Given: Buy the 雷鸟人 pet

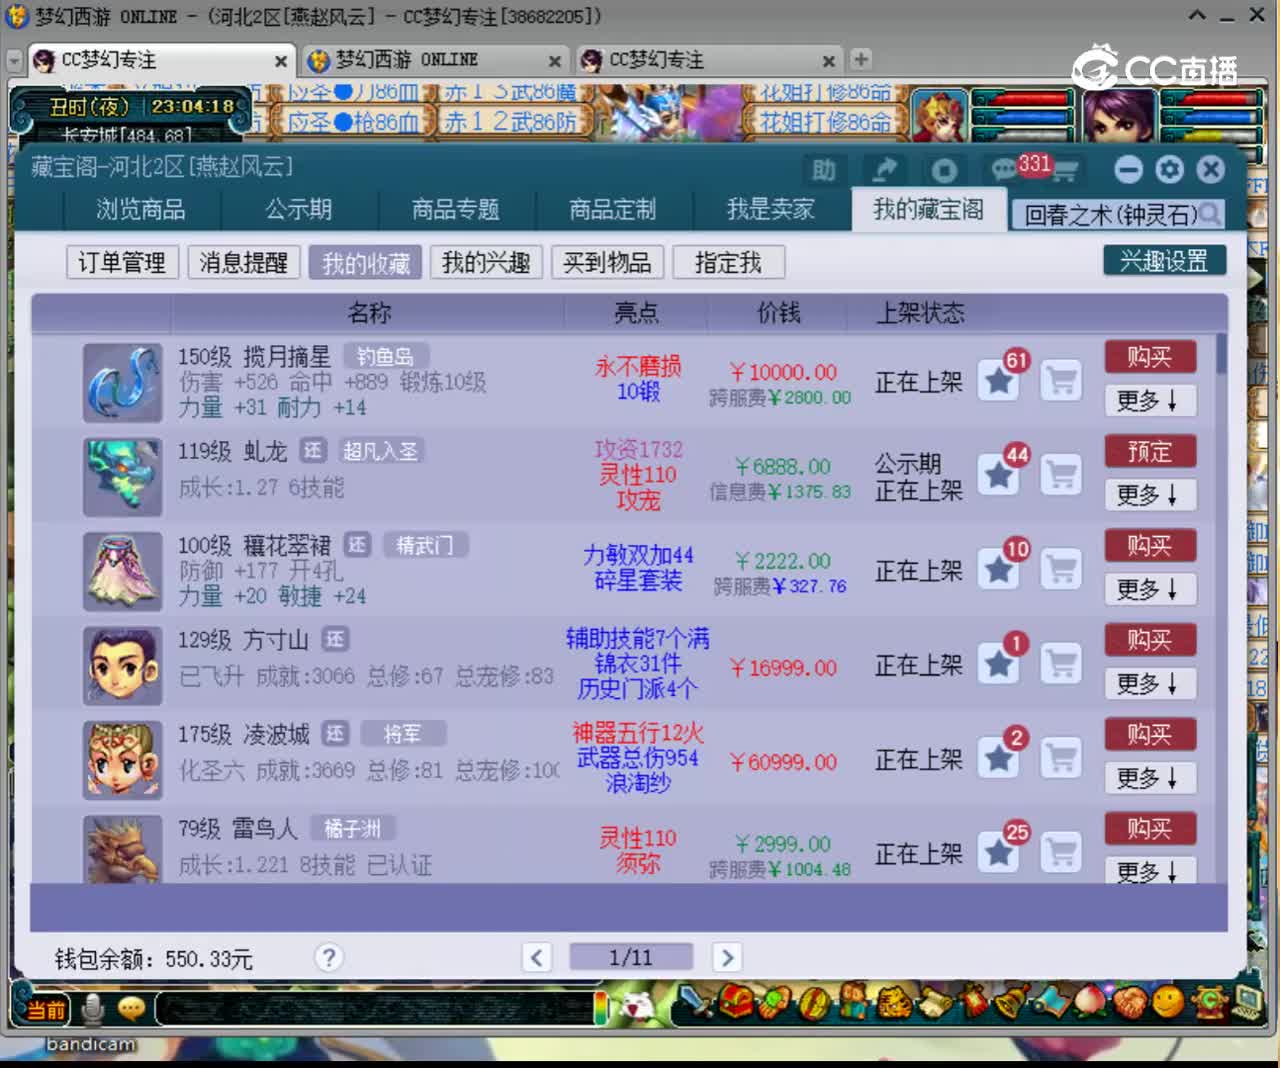Looking at the screenshot, I should click(x=1150, y=829).
